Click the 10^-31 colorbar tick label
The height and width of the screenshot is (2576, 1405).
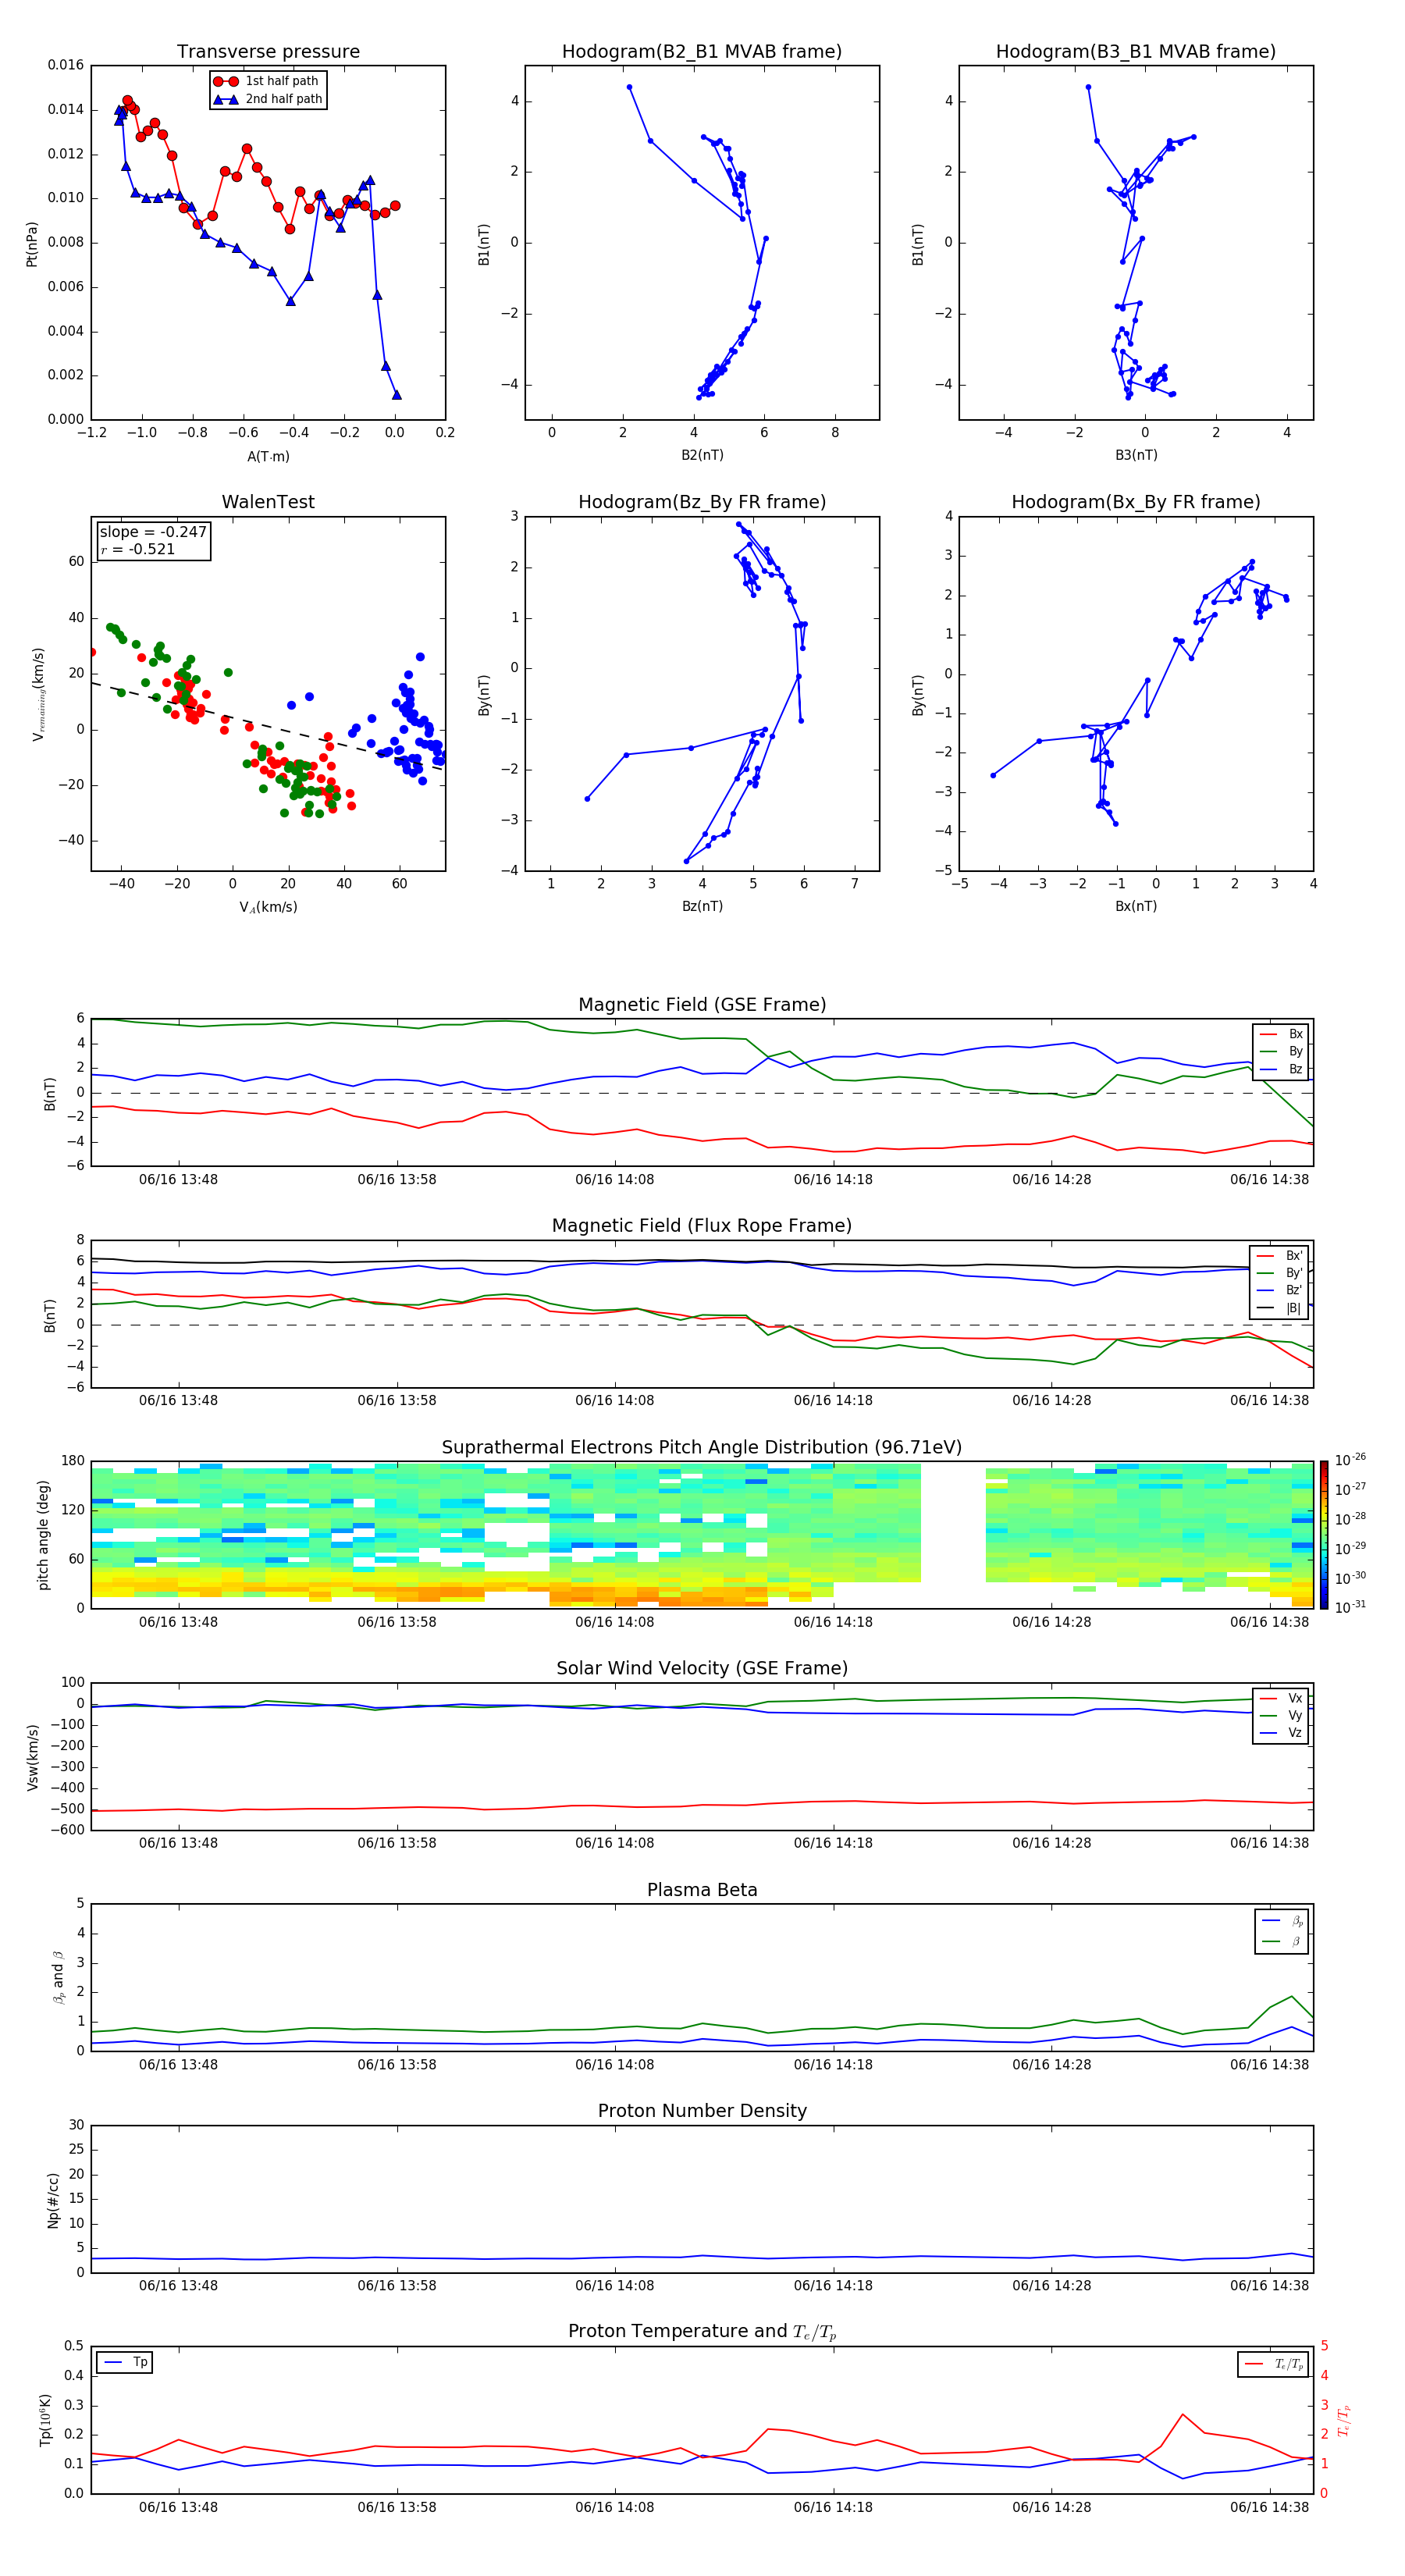pyautogui.click(x=1350, y=1607)
